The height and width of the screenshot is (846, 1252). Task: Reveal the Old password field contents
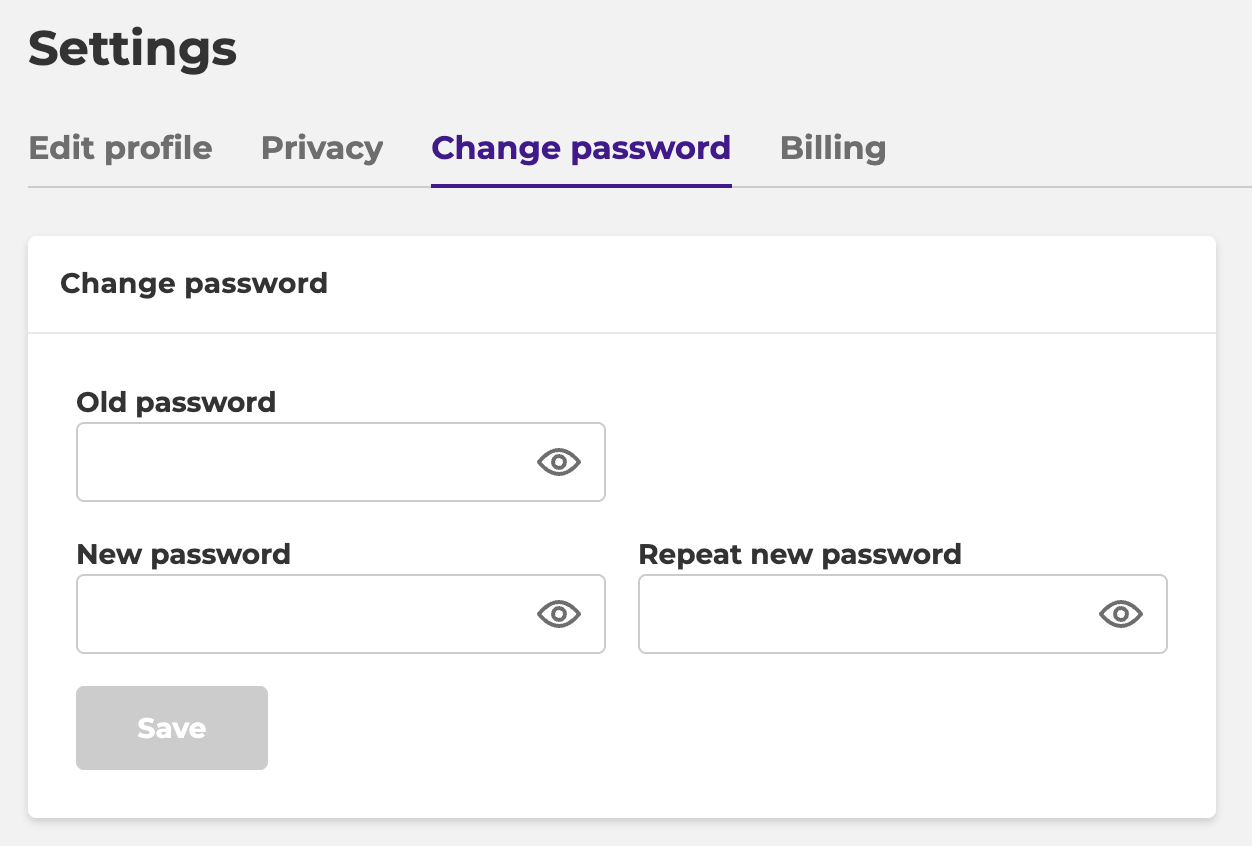(559, 462)
